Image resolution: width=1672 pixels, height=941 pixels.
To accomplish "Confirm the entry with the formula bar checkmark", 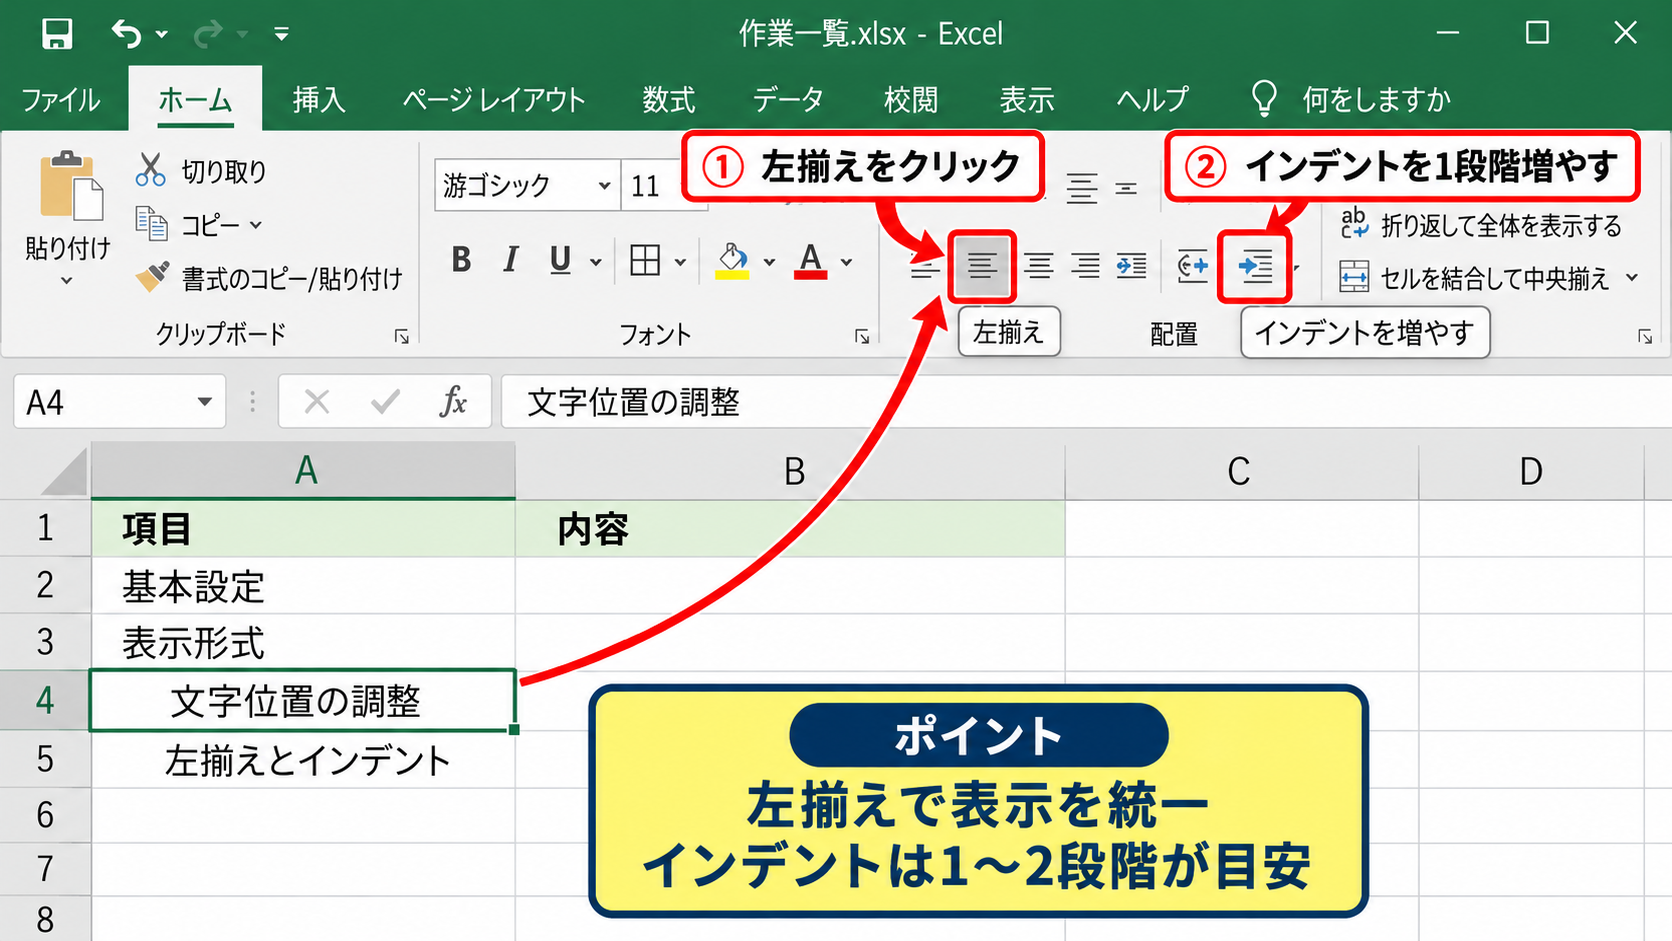I will click(x=385, y=402).
